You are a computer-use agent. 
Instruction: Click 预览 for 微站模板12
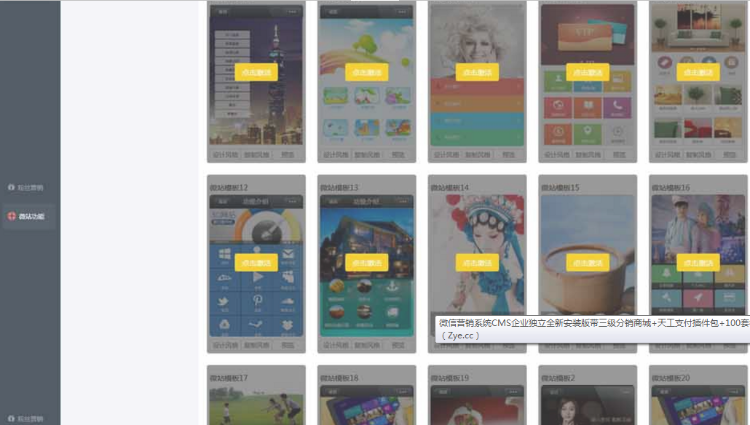287,345
